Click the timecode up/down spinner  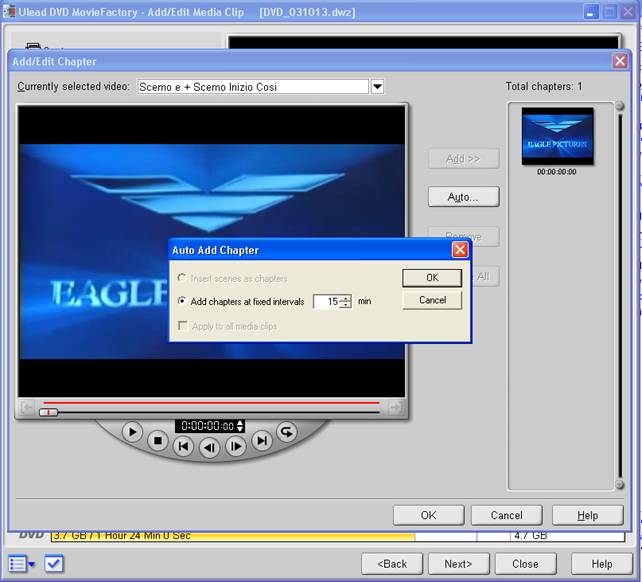tap(240, 426)
